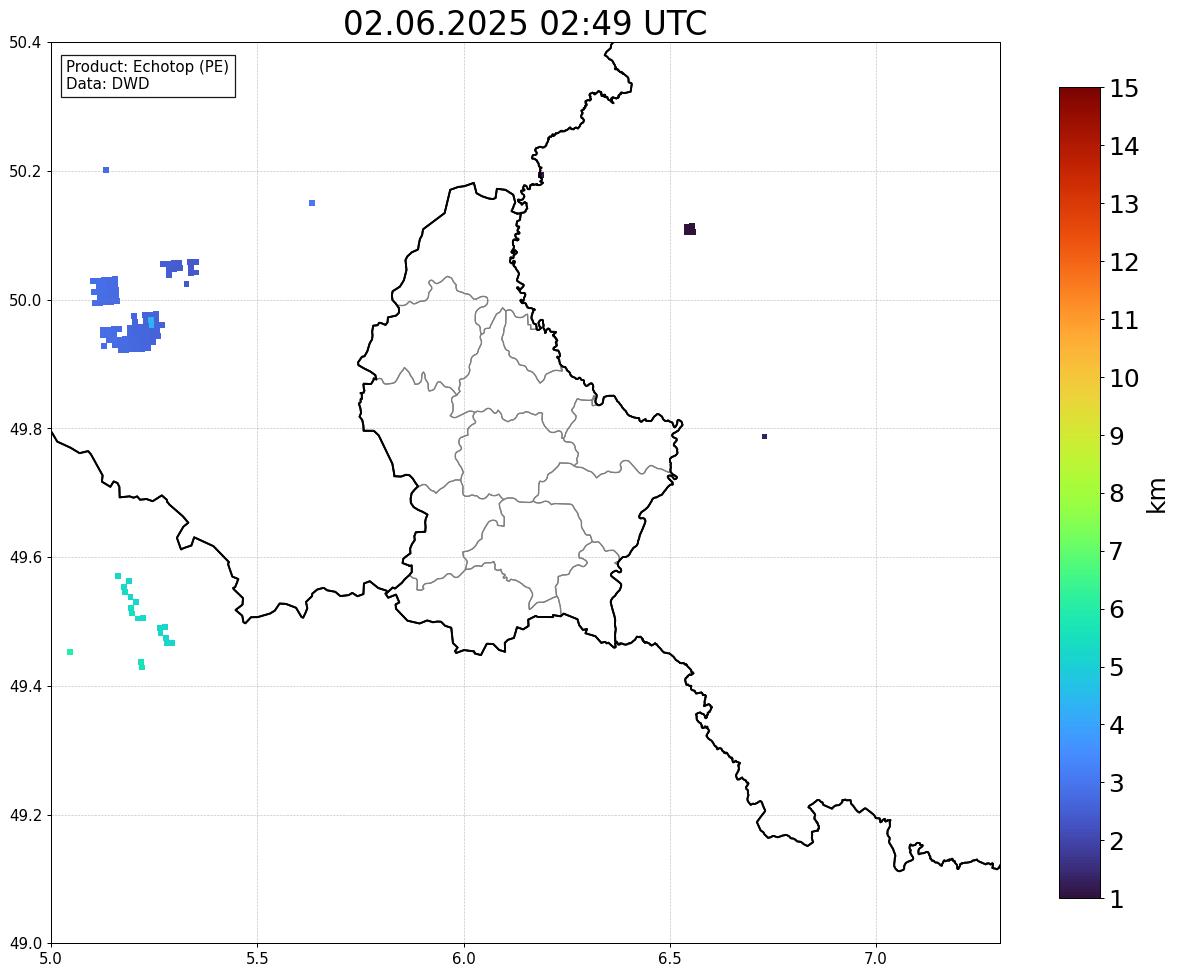Click the green section of the colorbar

[x=1080, y=526]
